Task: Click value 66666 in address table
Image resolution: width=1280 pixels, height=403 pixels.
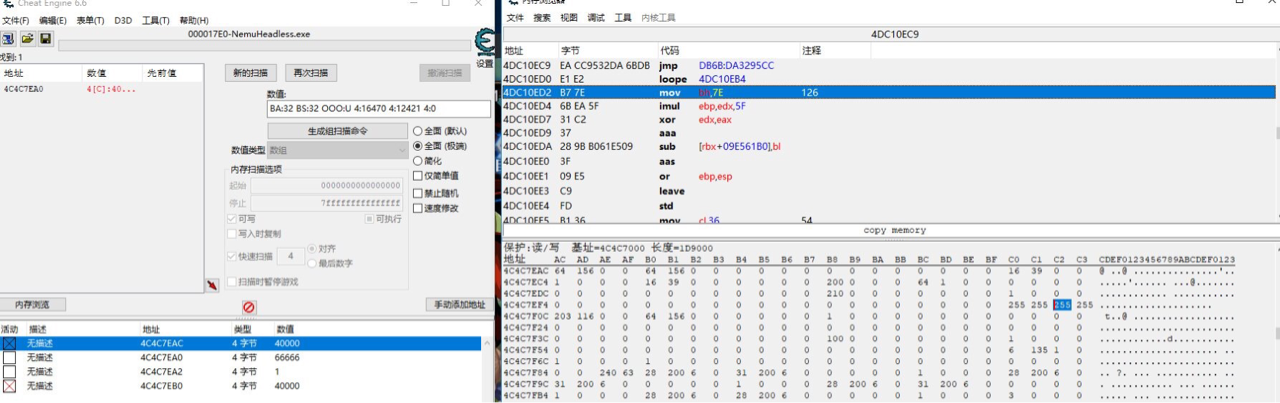Action: pyautogui.click(x=289, y=357)
